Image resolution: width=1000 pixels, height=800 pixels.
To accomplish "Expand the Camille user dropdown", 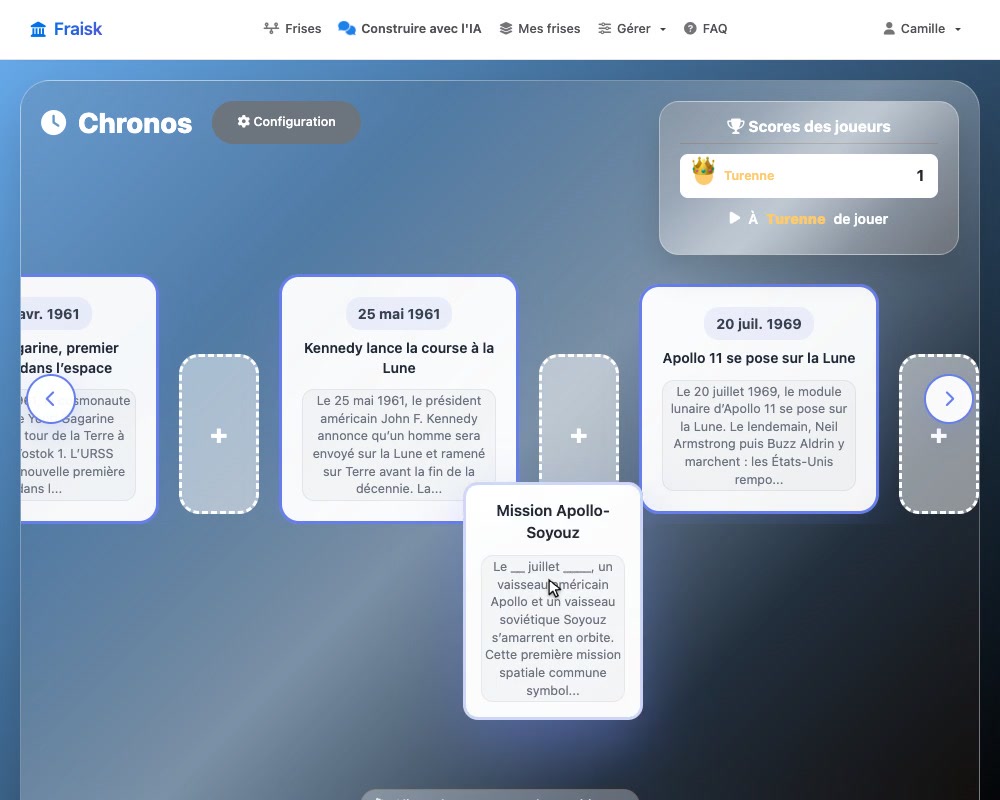I will pos(922,29).
